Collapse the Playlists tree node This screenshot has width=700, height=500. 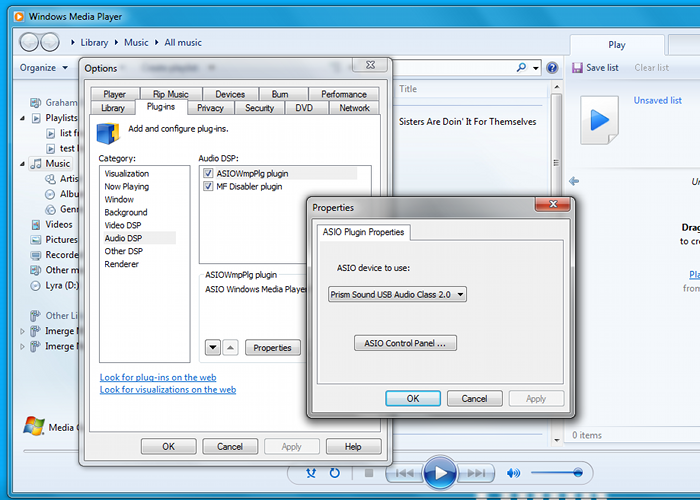click(x=22, y=118)
